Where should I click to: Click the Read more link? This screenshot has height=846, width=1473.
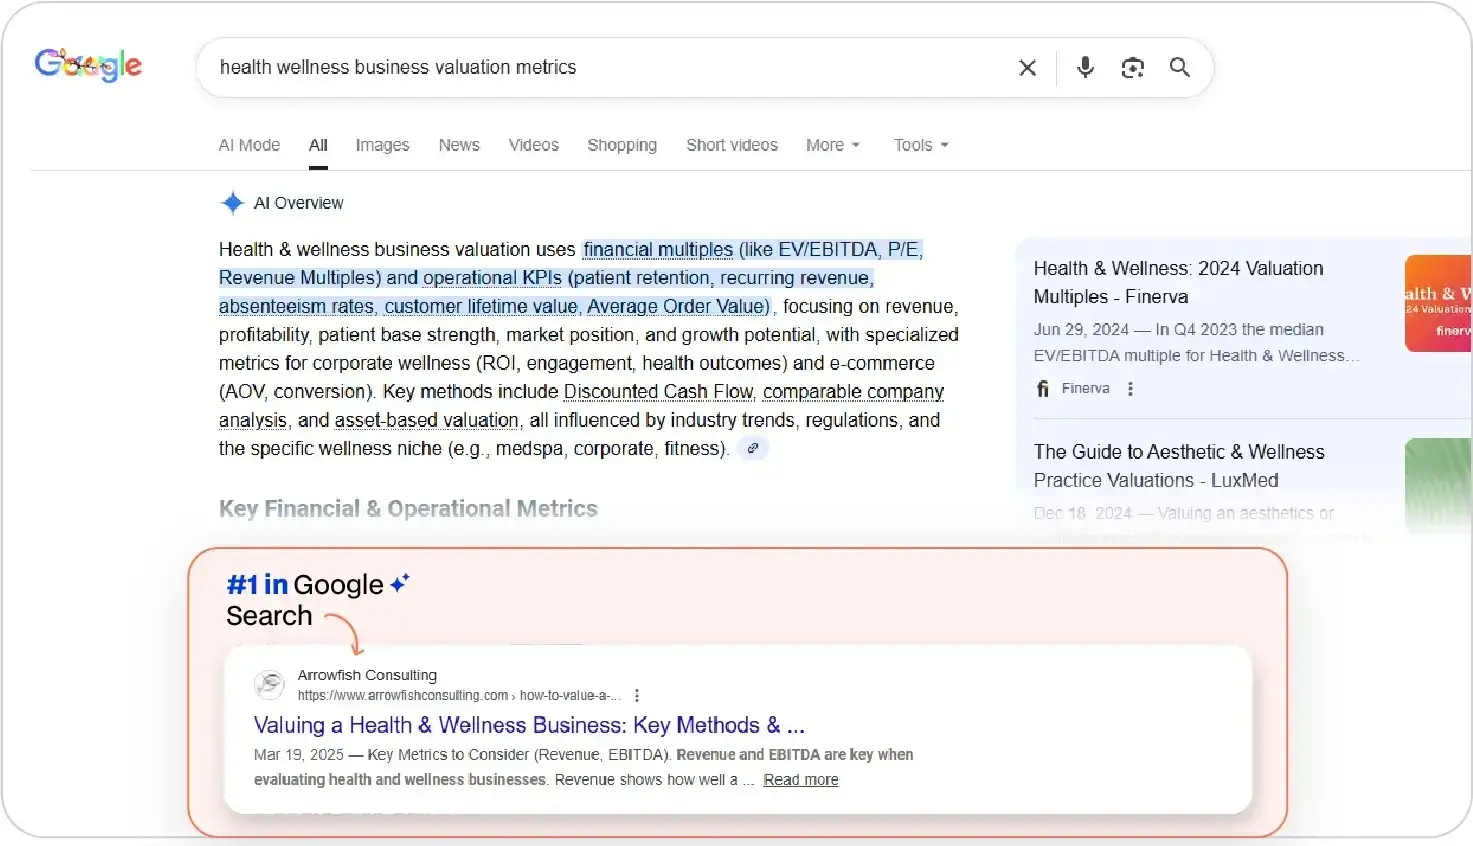tap(799, 779)
